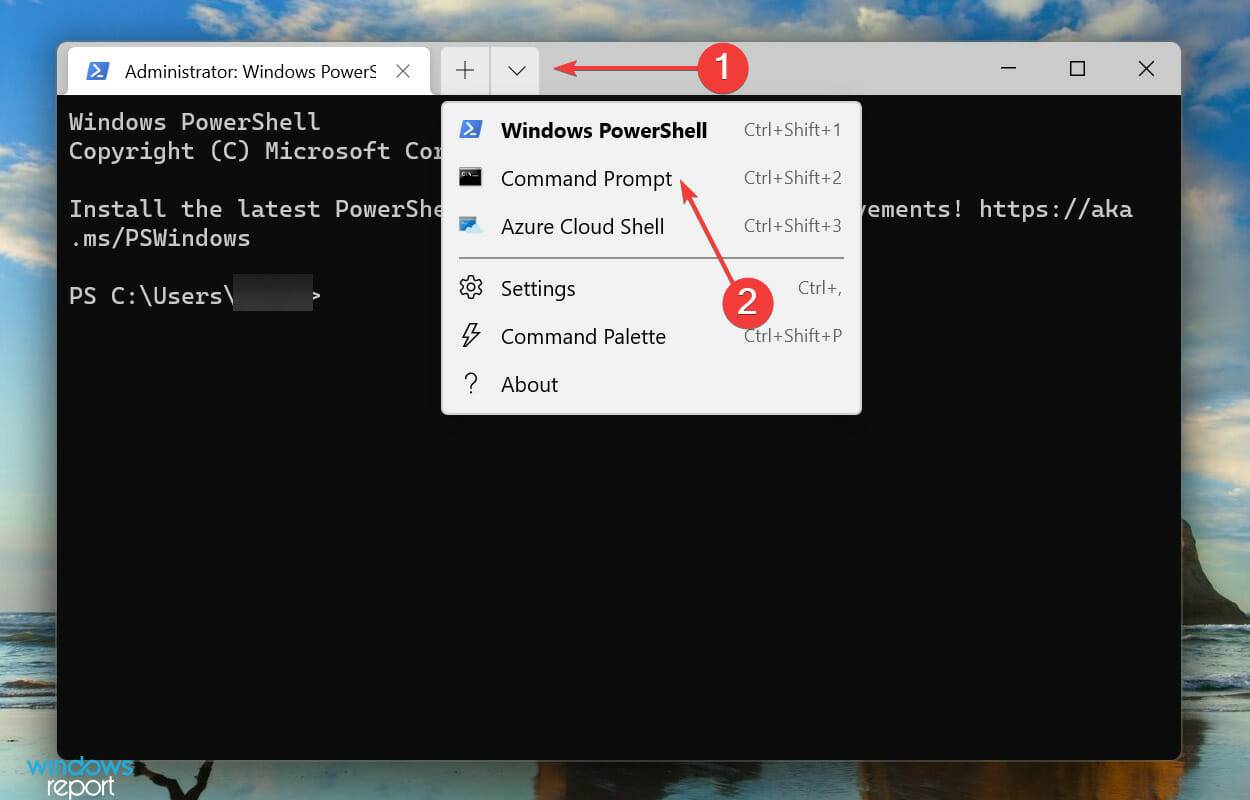This screenshot has height=800, width=1250.
Task: Click the About menu entry
Action: pyautogui.click(x=529, y=384)
